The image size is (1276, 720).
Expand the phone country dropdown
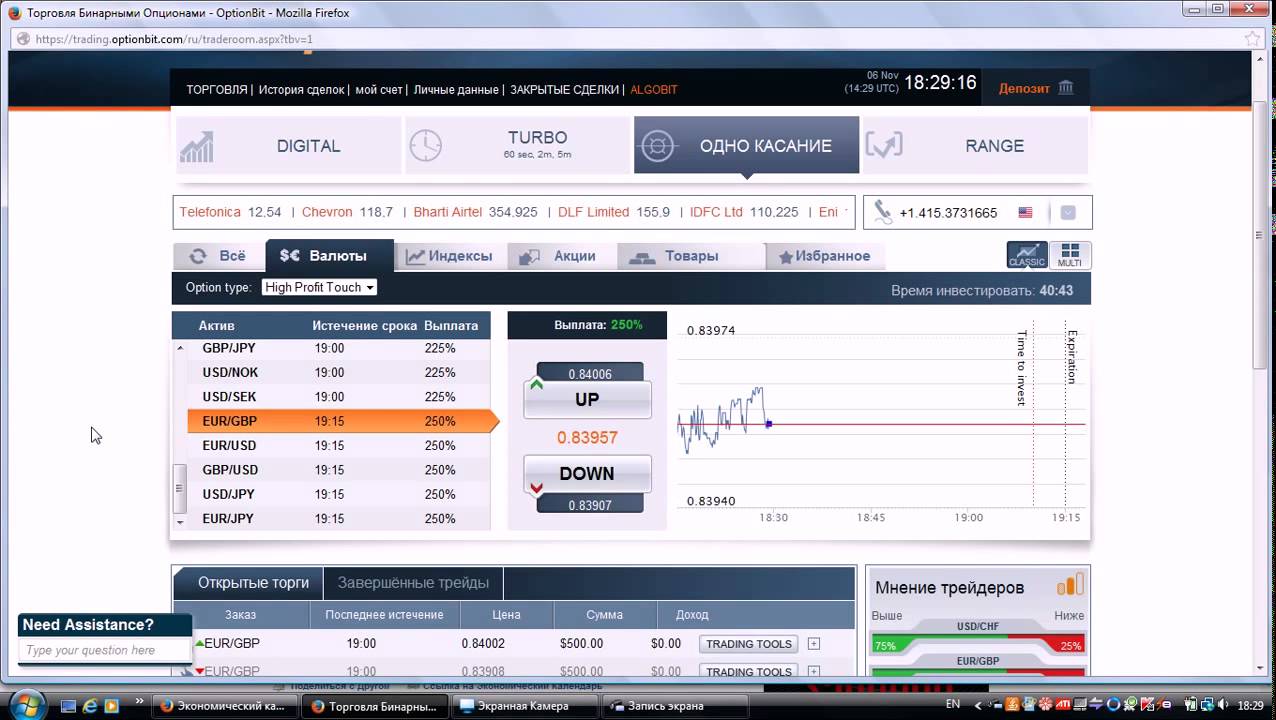[1067, 213]
